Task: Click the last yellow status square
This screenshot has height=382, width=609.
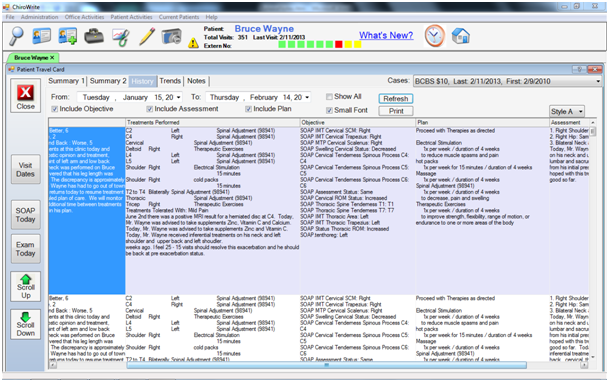Action: click(357, 44)
